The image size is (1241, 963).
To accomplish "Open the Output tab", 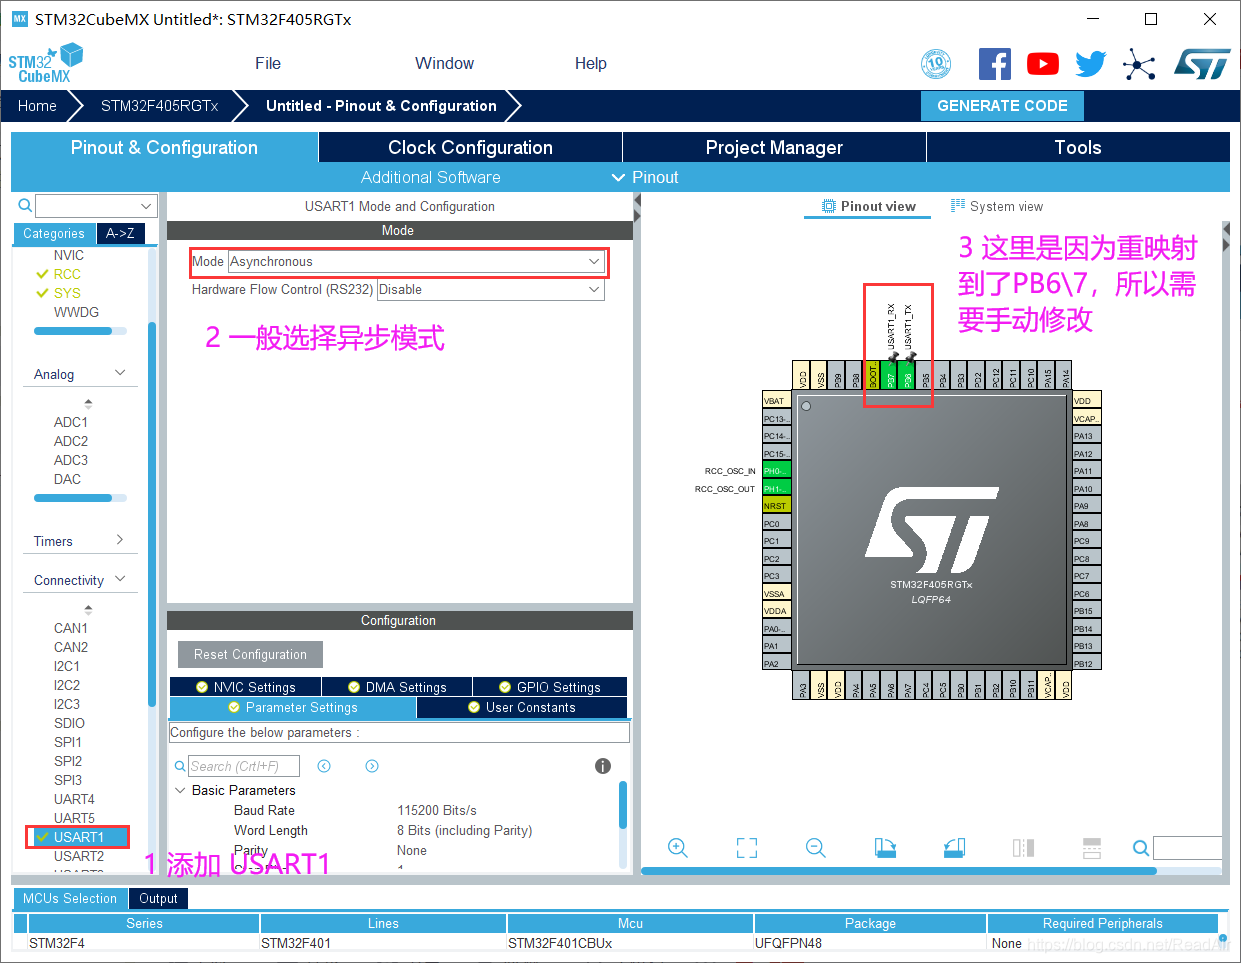I will coord(158,898).
